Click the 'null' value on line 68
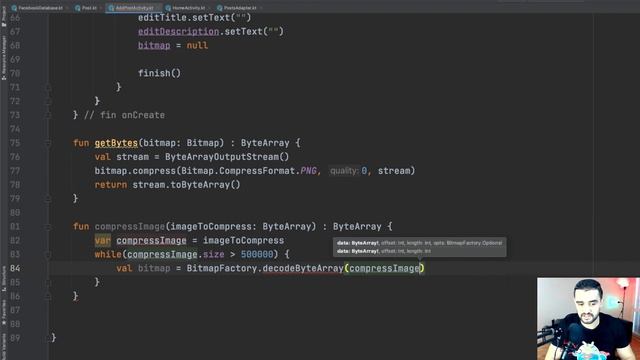Image resolution: width=640 pixels, height=360 pixels. (197, 45)
